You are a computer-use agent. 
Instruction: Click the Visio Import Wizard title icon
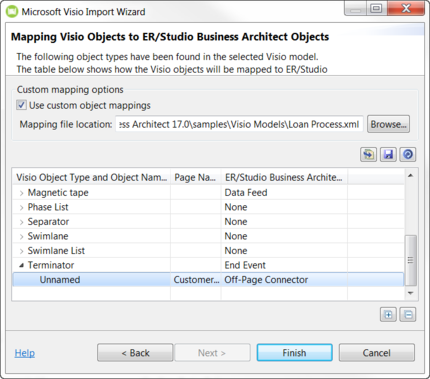click(x=12, y=12)
